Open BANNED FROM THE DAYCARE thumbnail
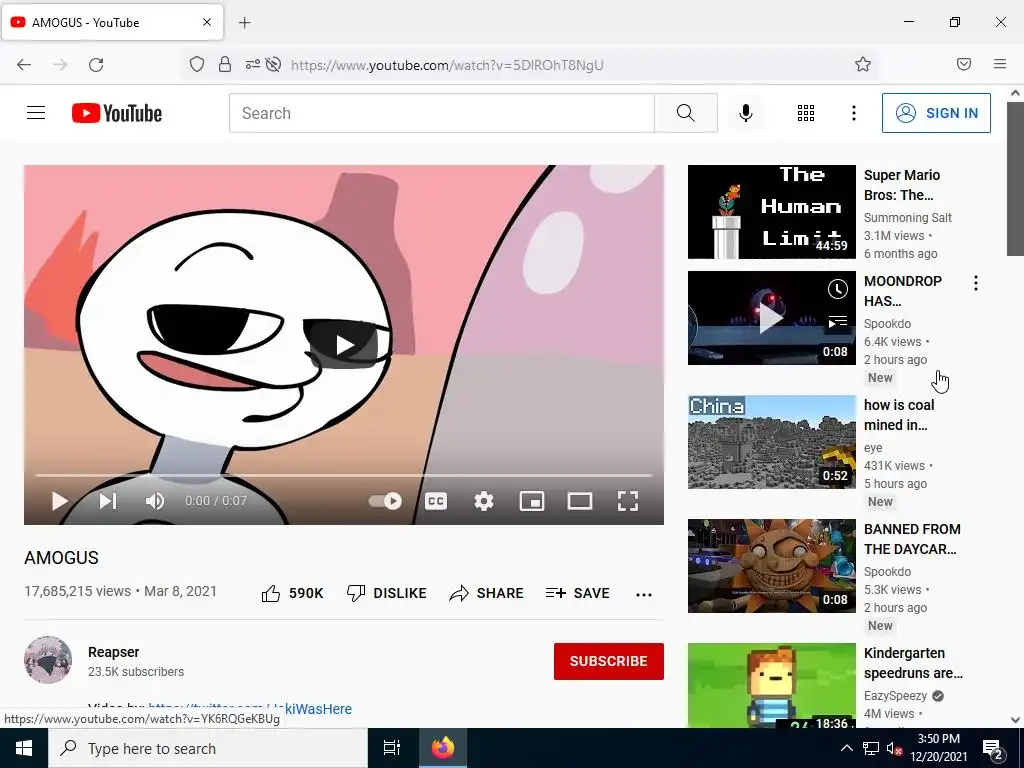 (771, 566)
